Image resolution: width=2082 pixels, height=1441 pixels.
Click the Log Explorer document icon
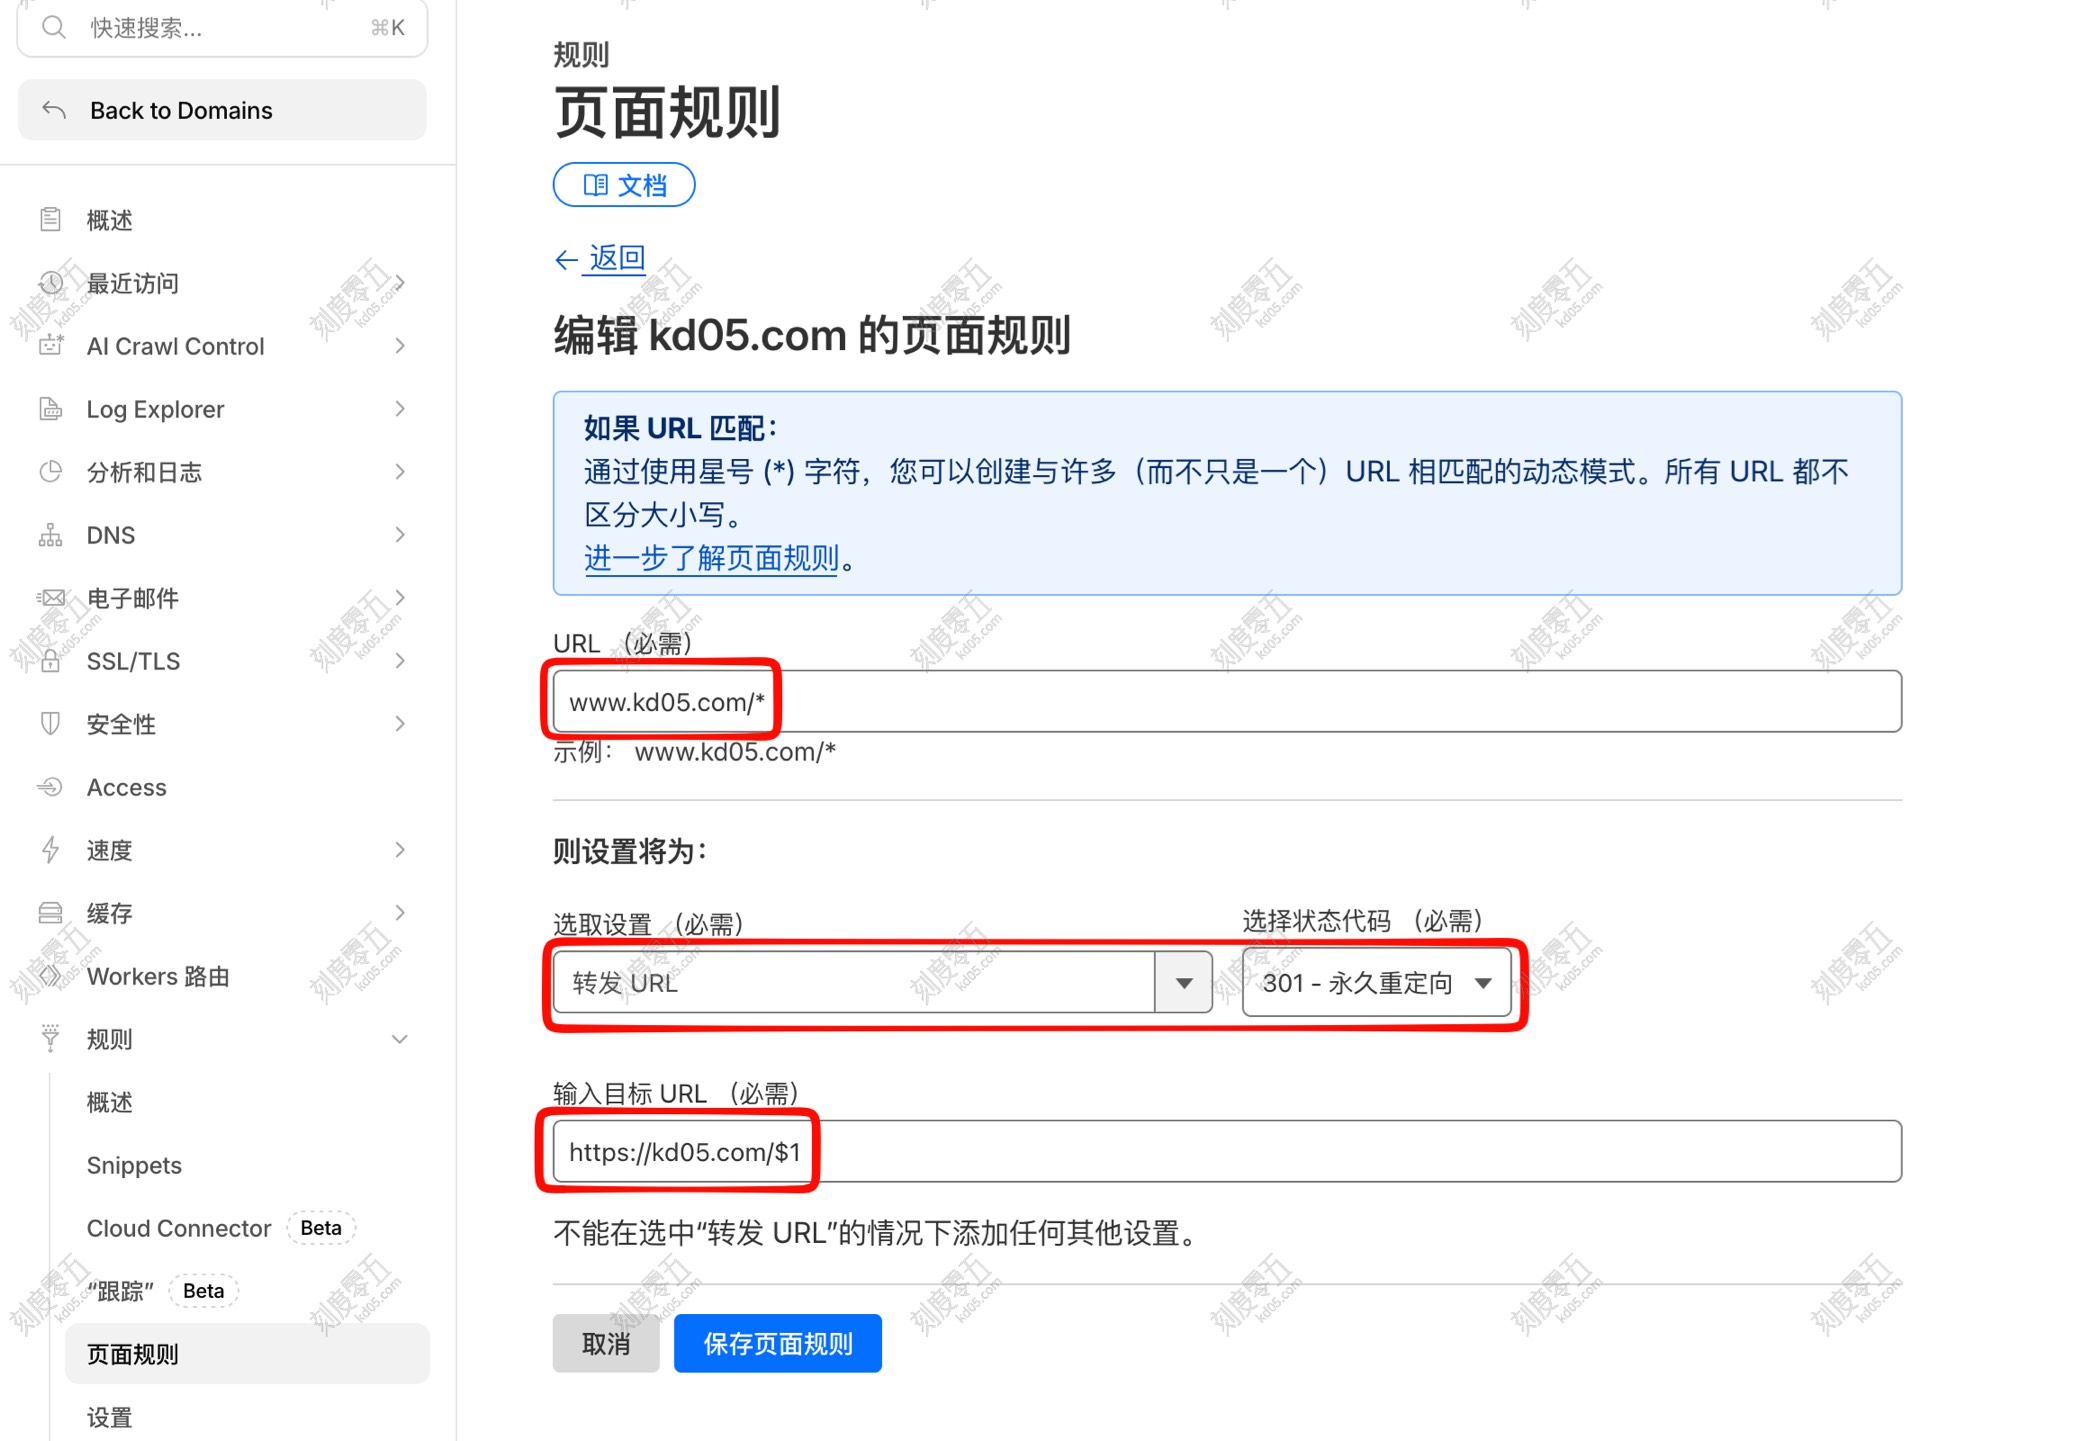coord(50,409)
